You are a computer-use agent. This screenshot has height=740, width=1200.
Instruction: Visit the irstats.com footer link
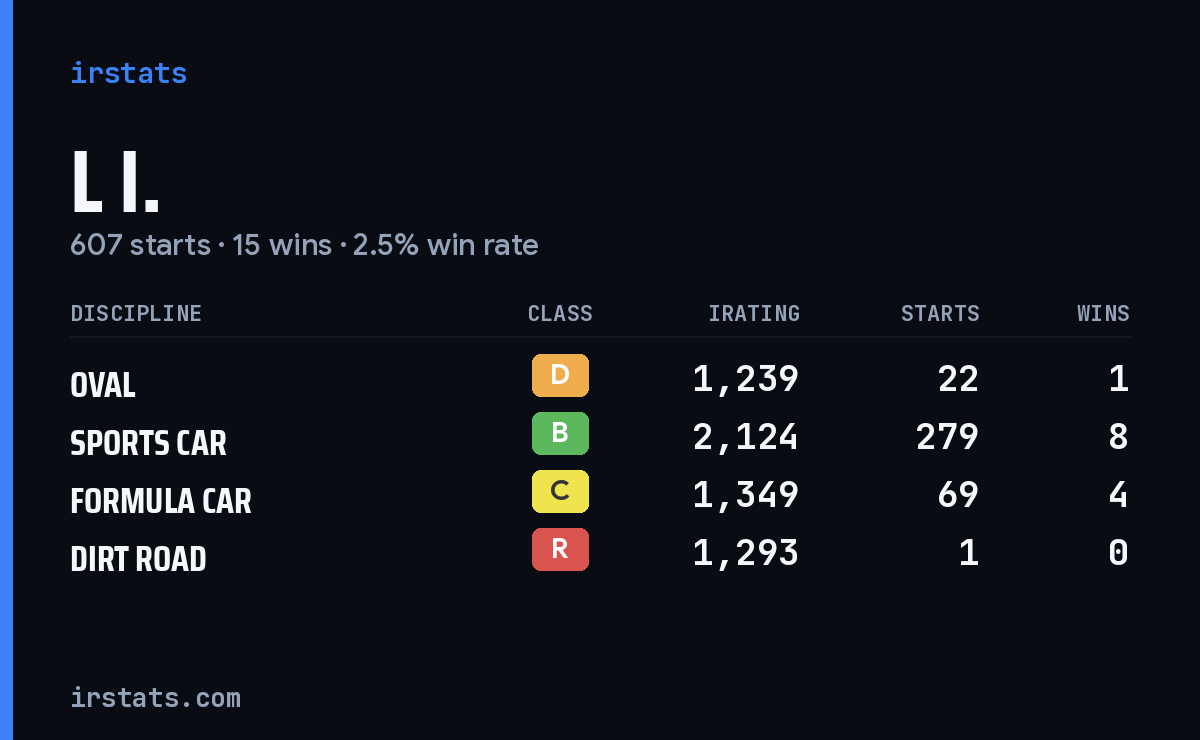point(156,697)
